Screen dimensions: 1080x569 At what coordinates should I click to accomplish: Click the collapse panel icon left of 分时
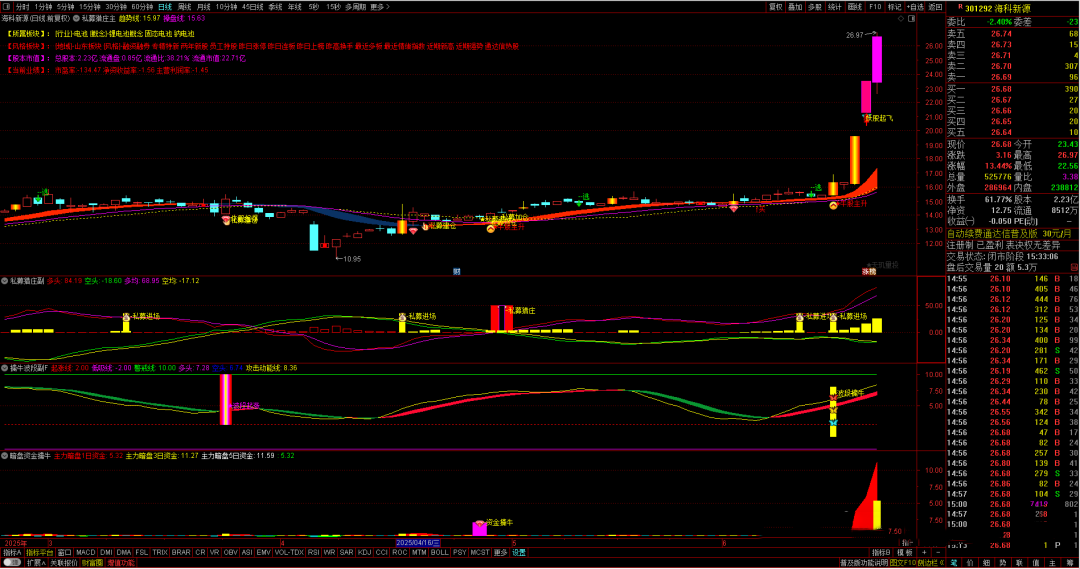tap(7, 6)
